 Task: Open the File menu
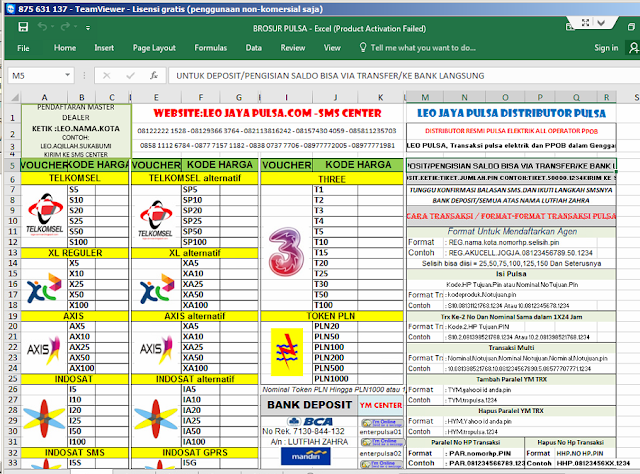pos(23,48)
